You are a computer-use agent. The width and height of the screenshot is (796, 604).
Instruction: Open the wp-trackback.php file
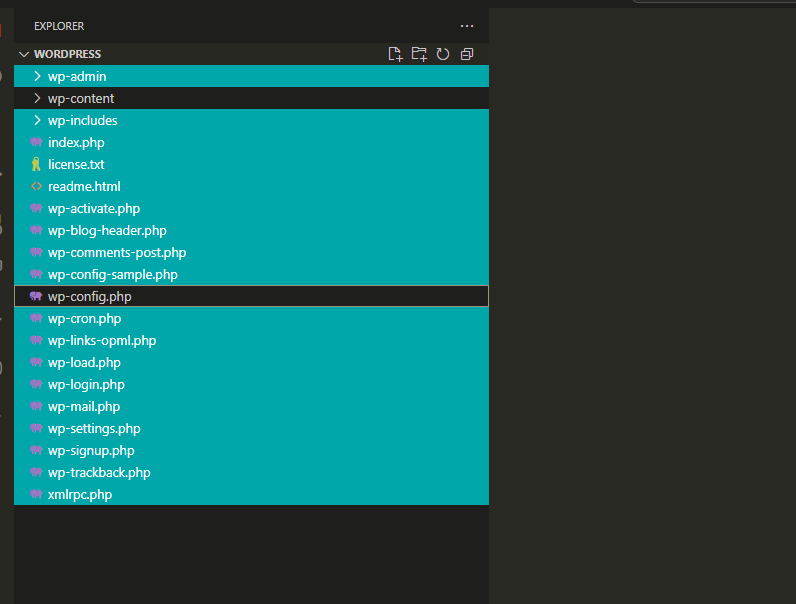99,473
